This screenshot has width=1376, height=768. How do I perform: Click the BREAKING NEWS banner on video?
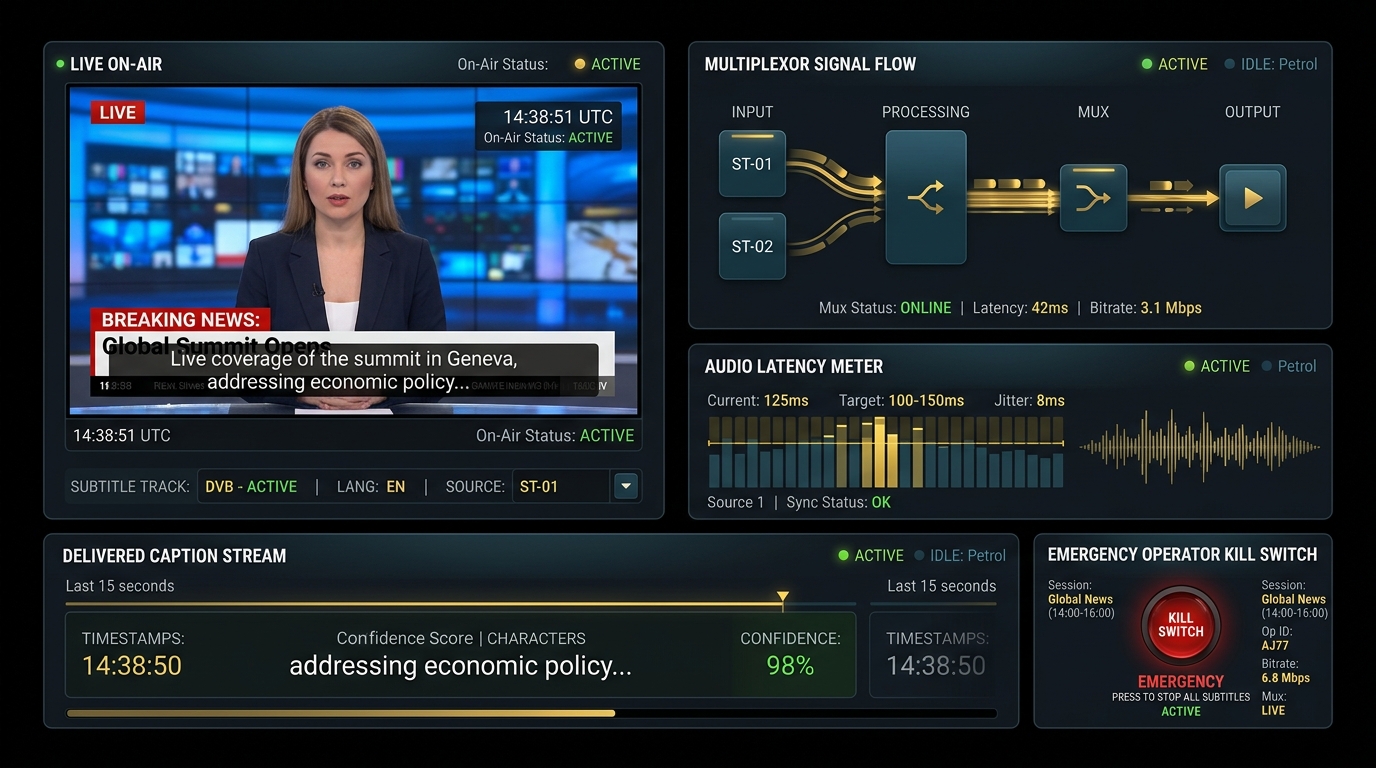[180, 320]
